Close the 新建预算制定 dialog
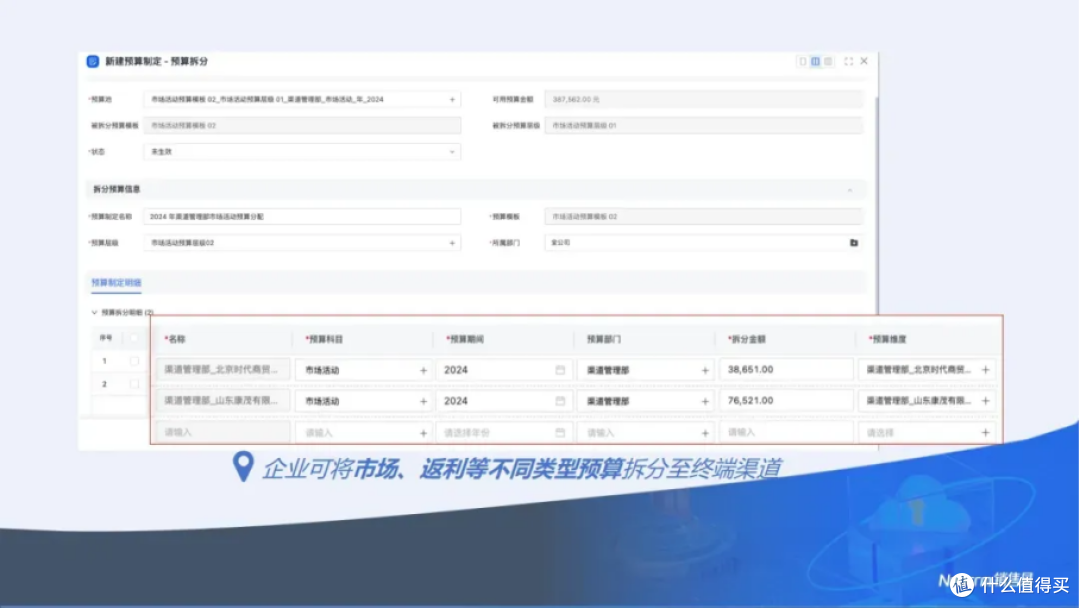The image size is (1080, 608). click(x=864, y=61)
